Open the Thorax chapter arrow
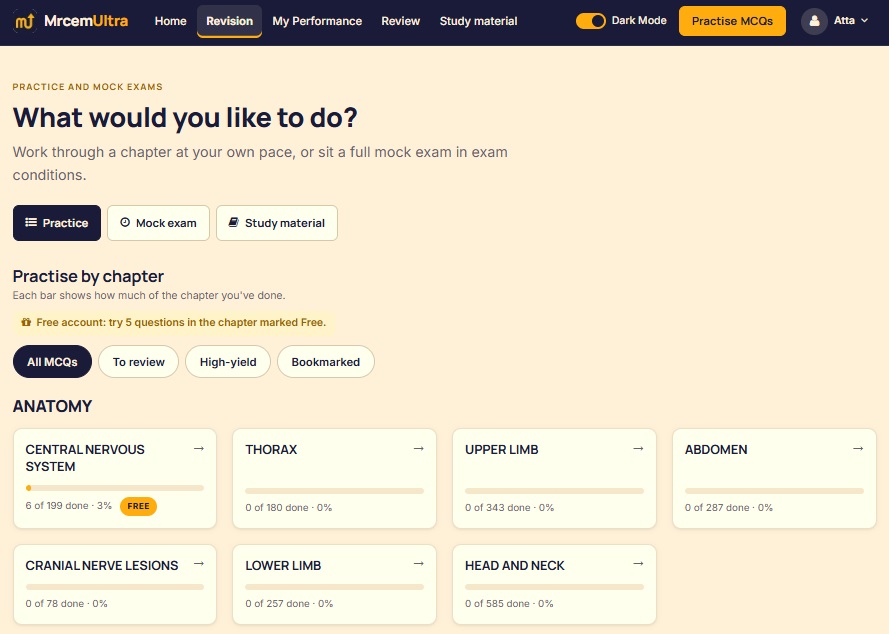889x634 pixels. 418,449
